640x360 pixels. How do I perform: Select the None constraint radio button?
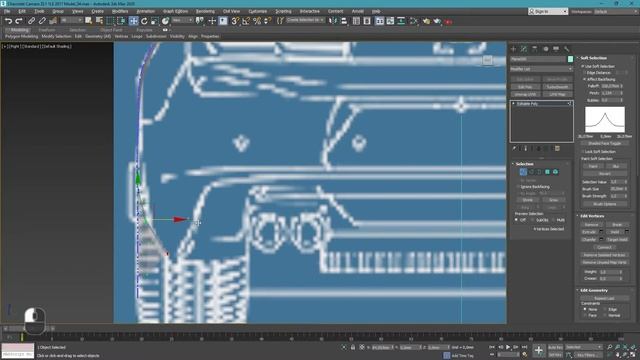pyautogui.click(x=585, y=309)
